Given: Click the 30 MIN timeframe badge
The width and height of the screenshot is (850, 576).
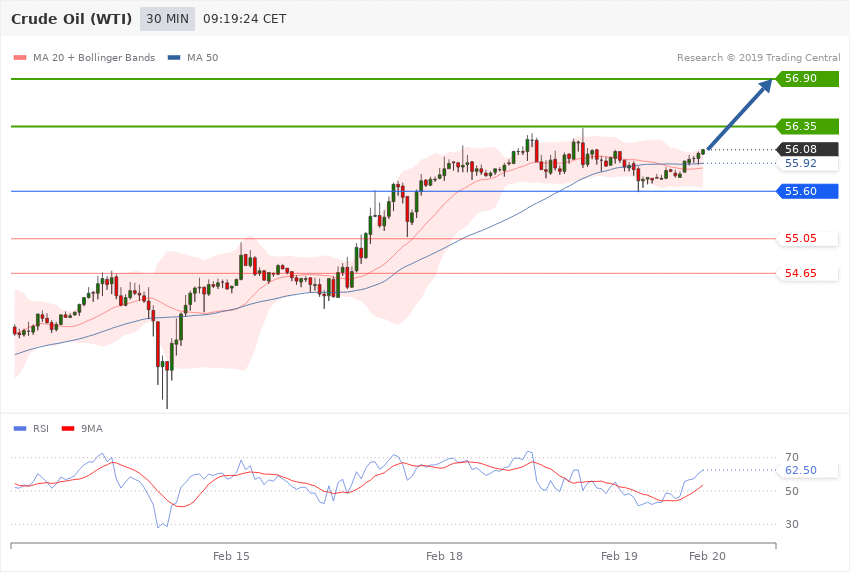Looking at the screenshot, I should coord(167,19).
